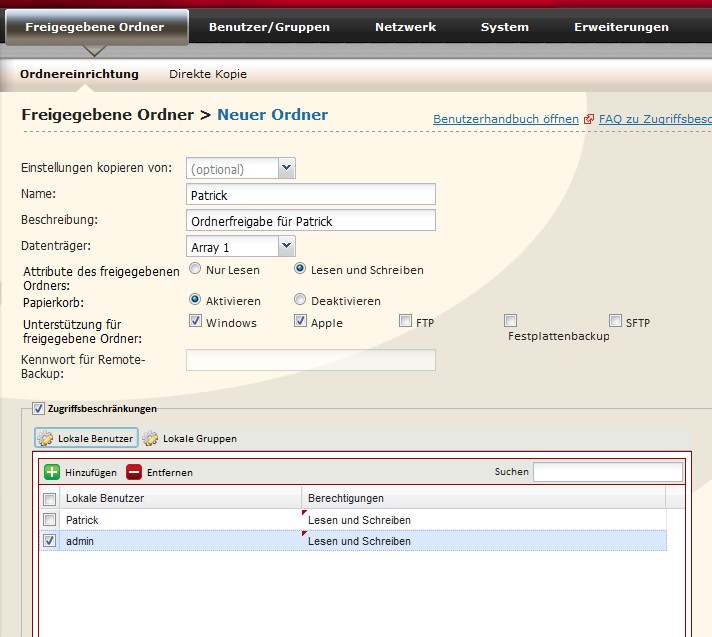712x637 pixels.
Task: Select Papierkorb Deaktivieren radio button
Action: pyautogui.click(x=300, y=299)
